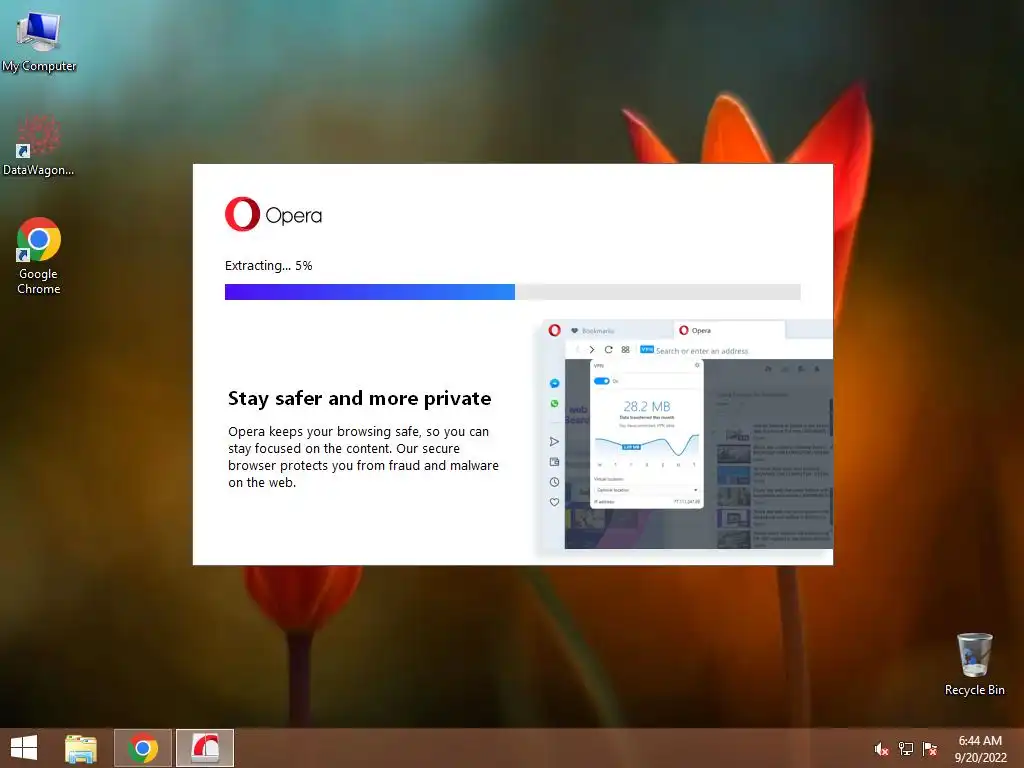This screenshot has width=1024, height=768.
Task: Click the taskbar clock showing 6:44 AM
Action: [980, 749]
